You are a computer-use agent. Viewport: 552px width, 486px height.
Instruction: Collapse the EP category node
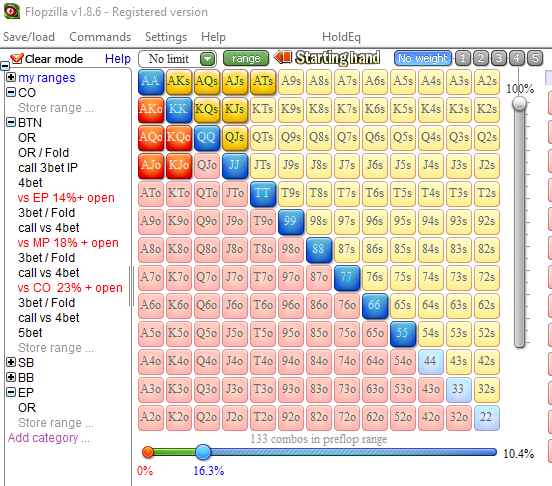pos(11,392)
